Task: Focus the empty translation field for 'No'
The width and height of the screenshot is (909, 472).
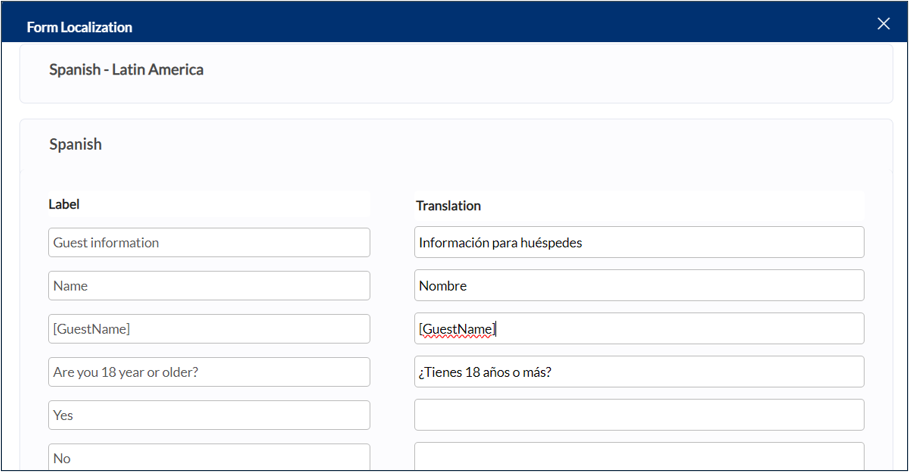Action: tap(639, 456)
